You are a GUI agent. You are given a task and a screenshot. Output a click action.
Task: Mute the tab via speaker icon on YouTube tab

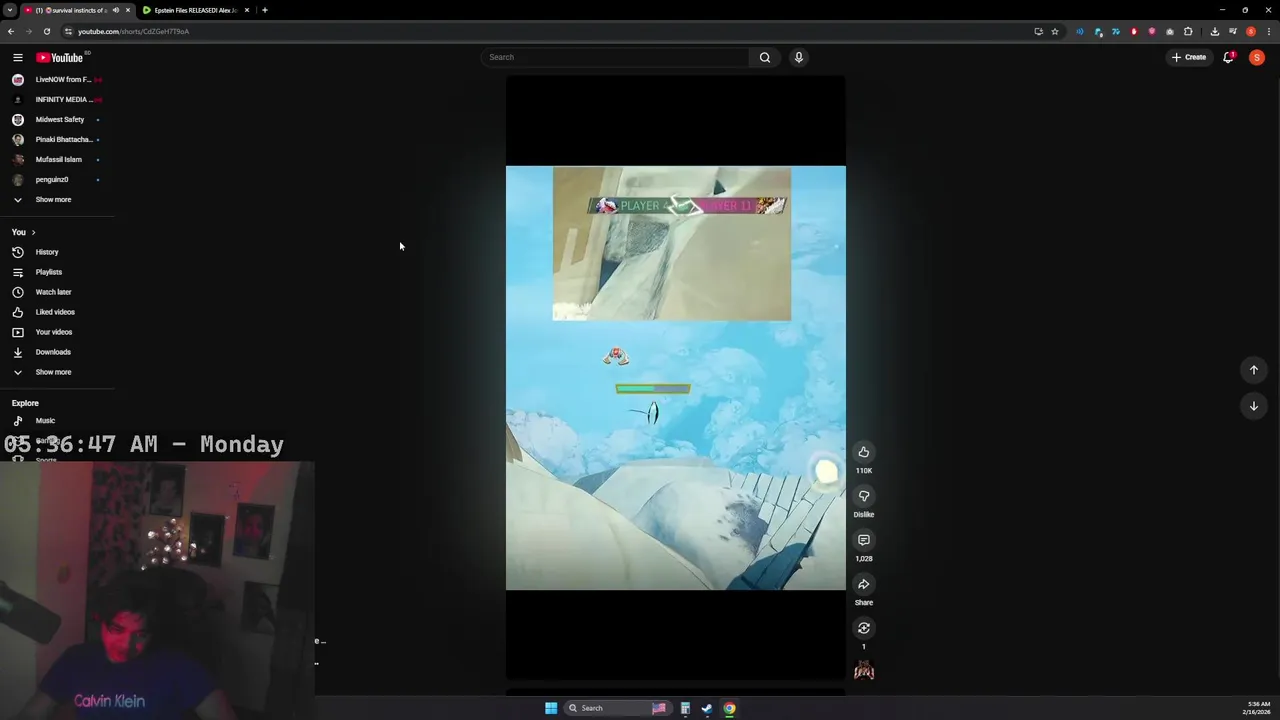116,10
